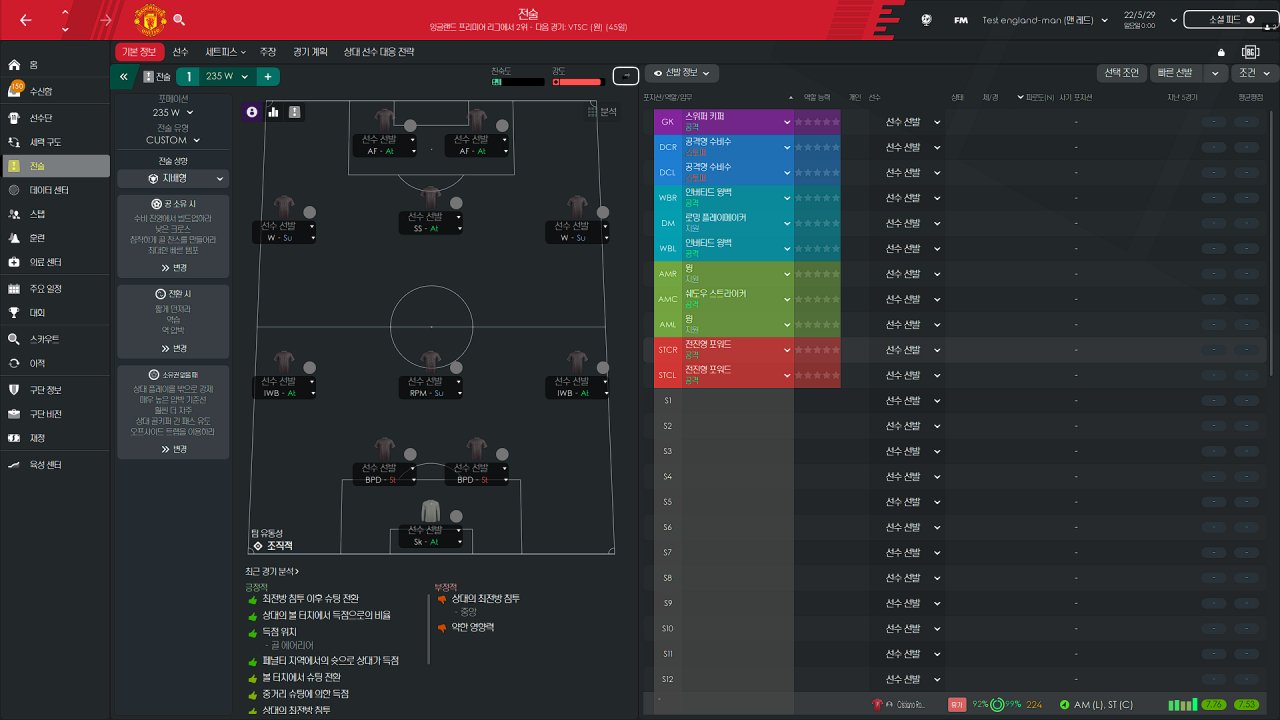The image size is (1280, 720).
Task: Click 변경 under 공 소유 시
Action: (173, 268)
